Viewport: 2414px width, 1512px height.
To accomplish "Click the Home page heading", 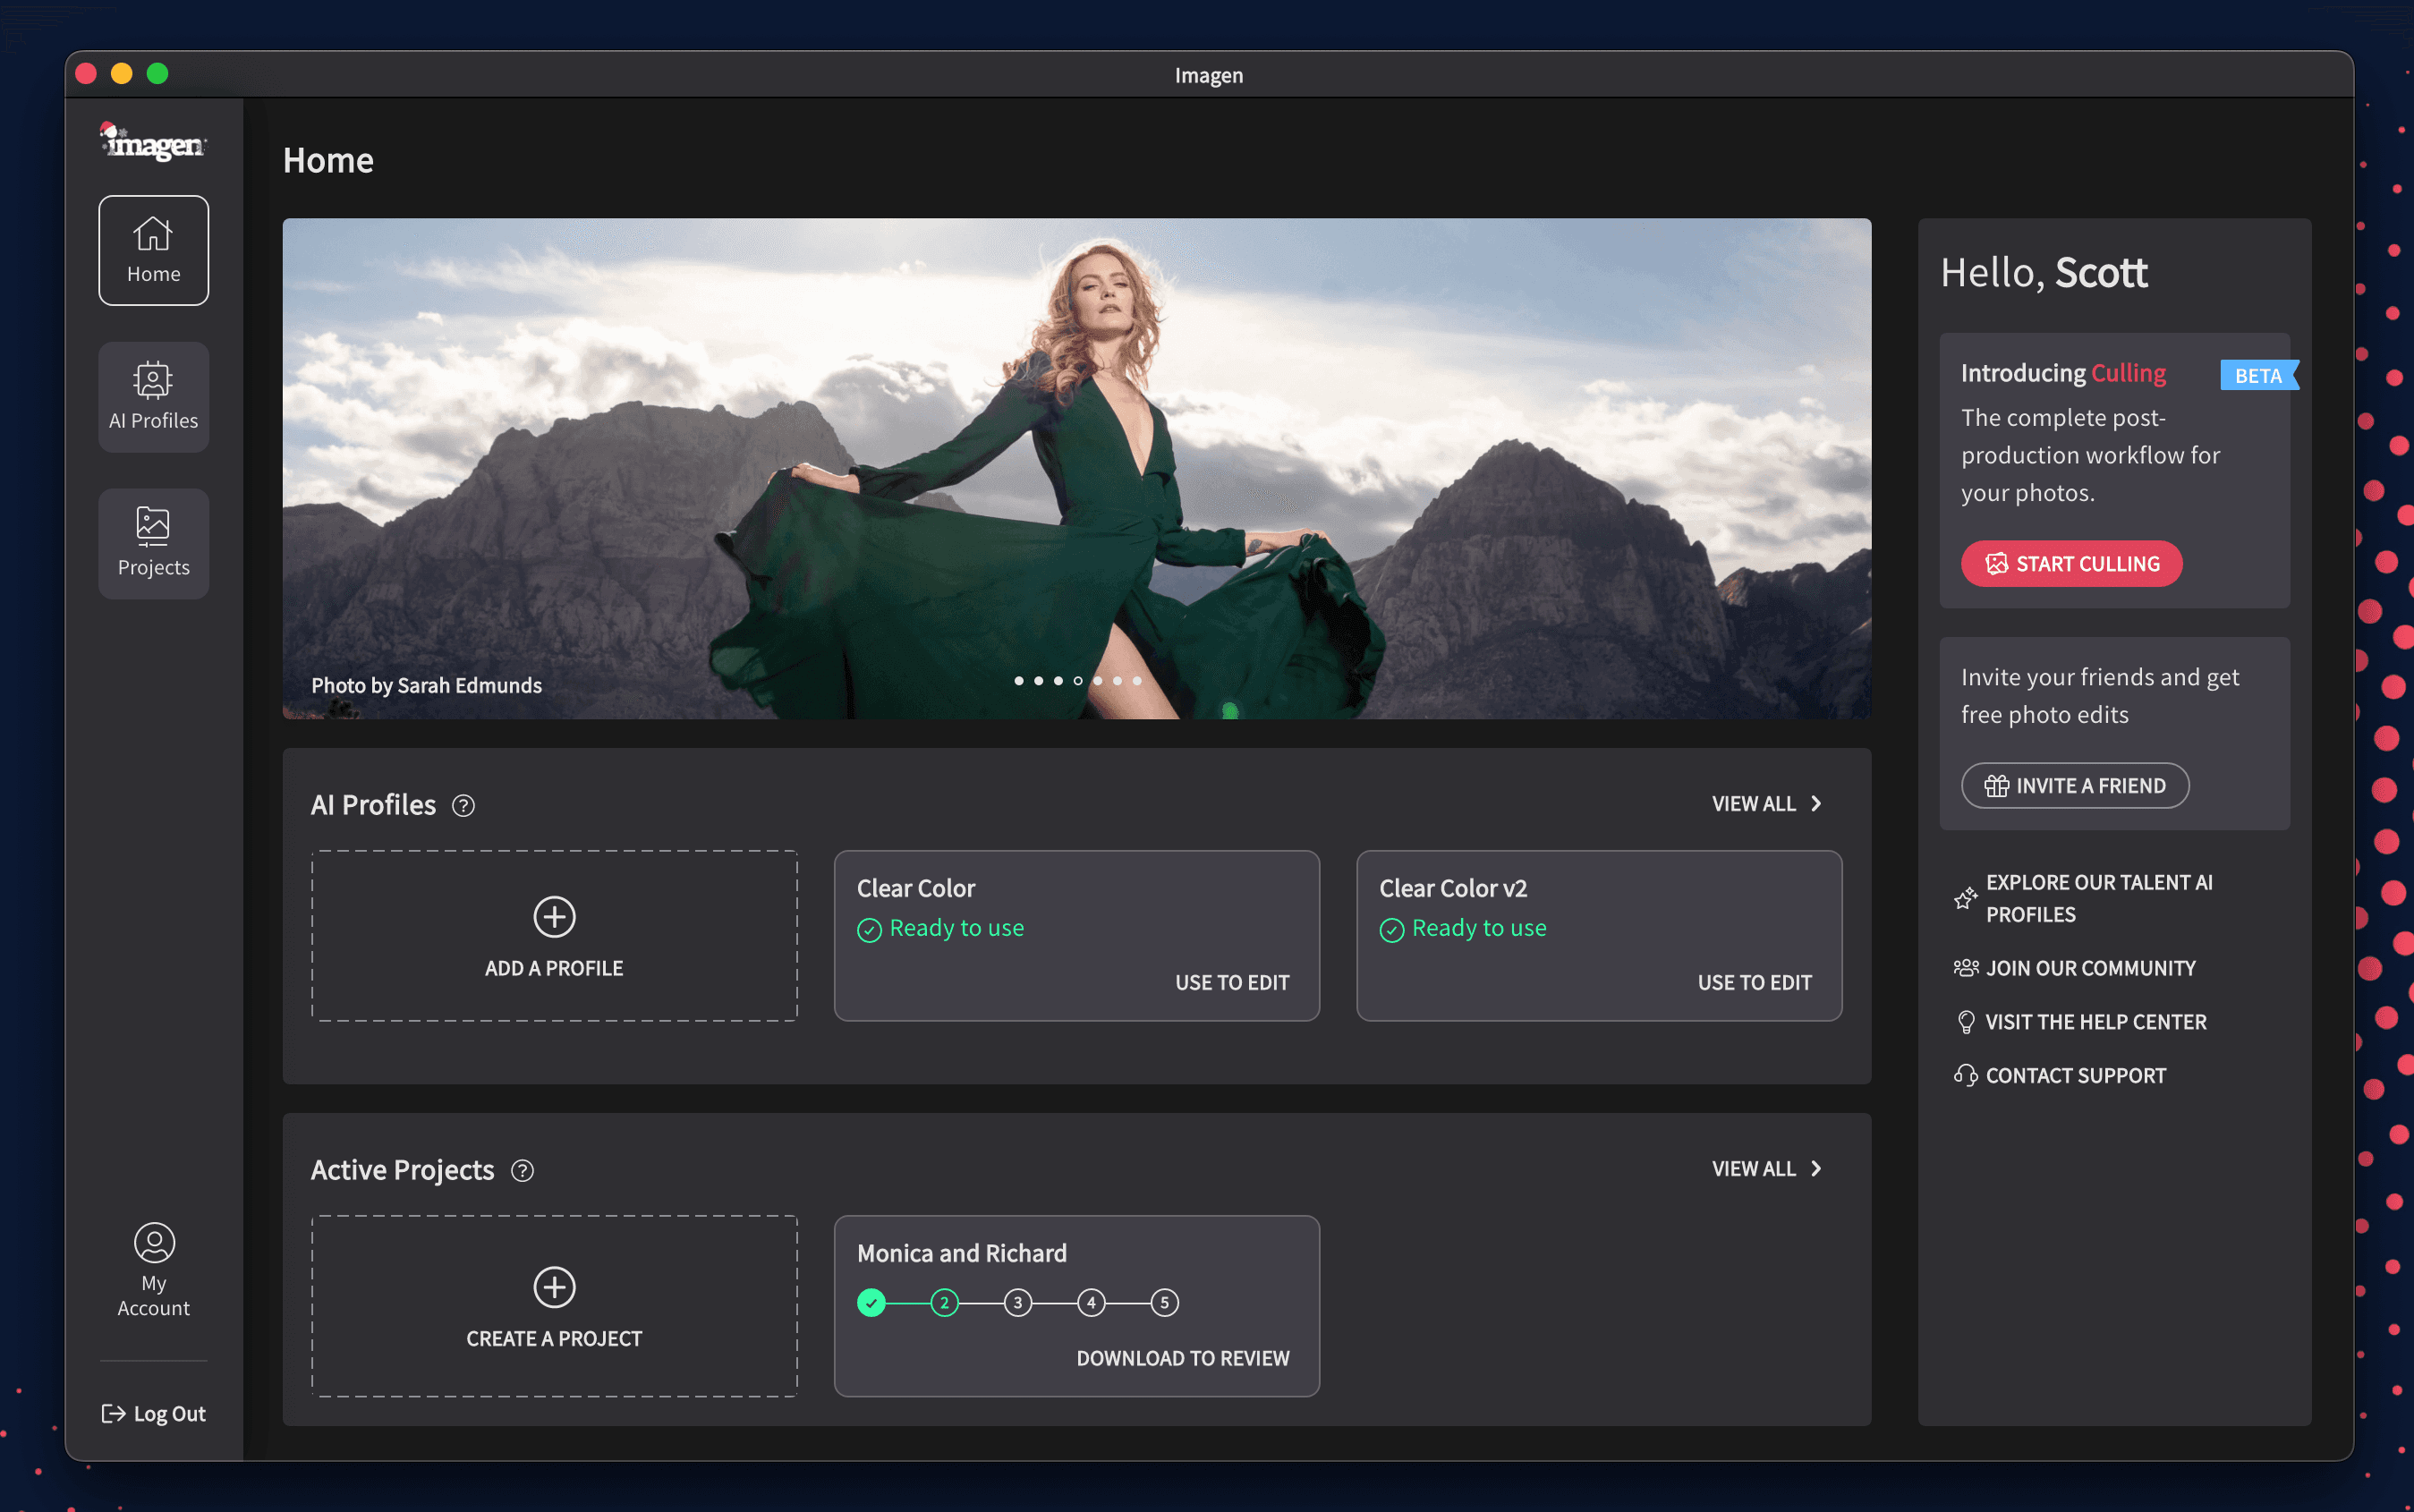I will pyautogui.click(x=328, y=160).
